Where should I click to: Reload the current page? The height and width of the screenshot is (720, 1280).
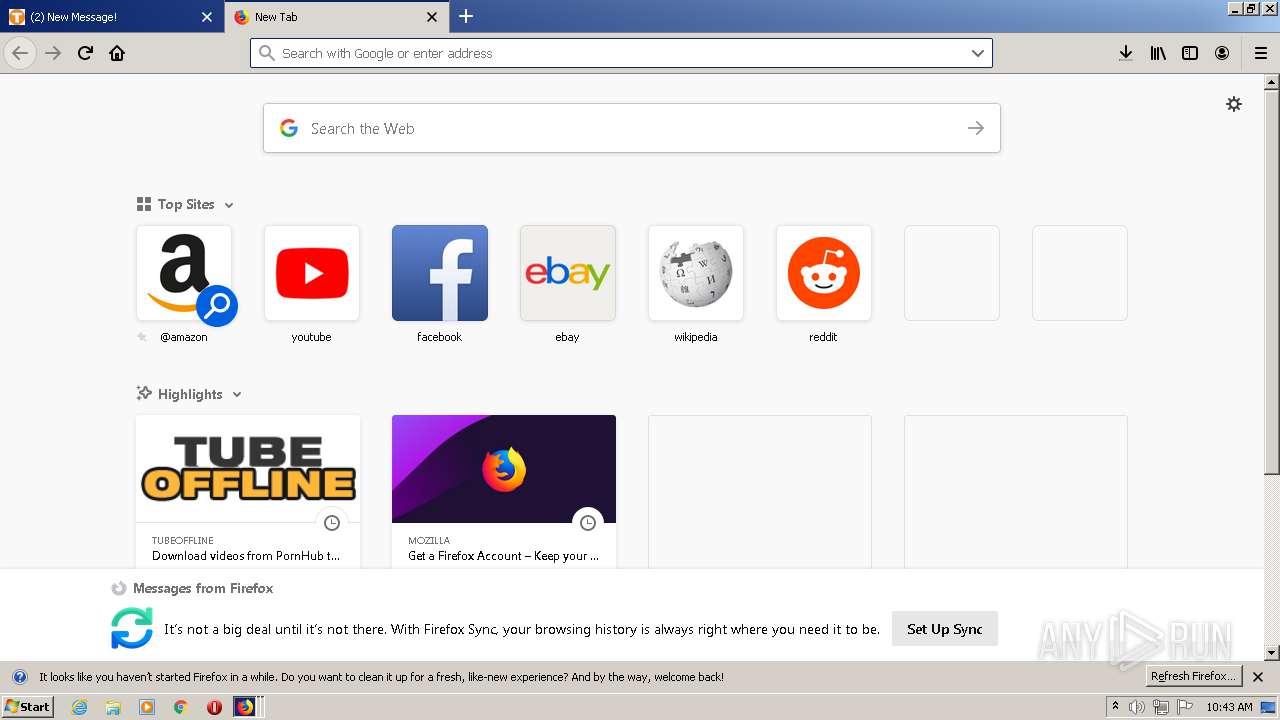click(85, 53)
